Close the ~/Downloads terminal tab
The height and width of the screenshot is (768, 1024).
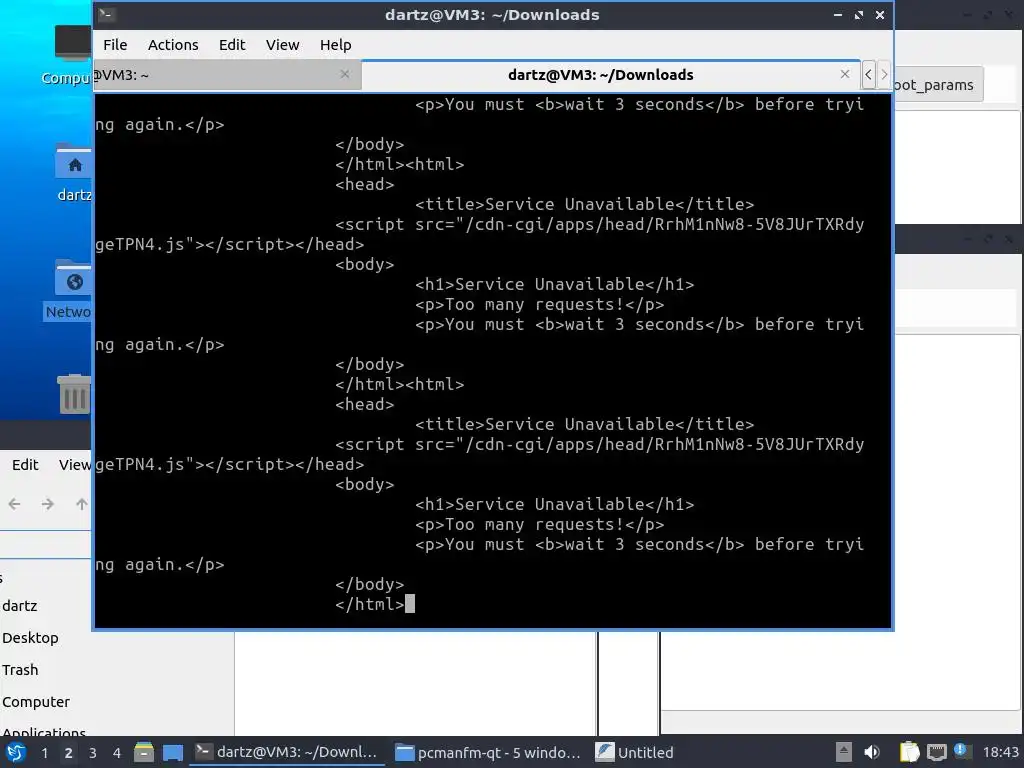pos(844,74)
